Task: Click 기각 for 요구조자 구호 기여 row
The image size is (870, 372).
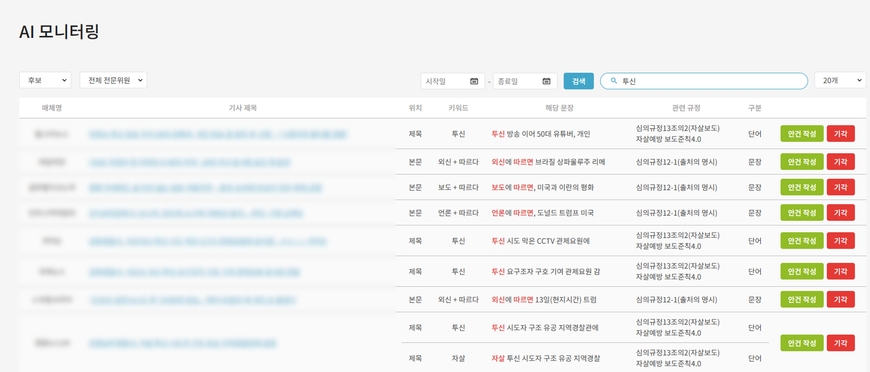Action: [x=841, y=272]
